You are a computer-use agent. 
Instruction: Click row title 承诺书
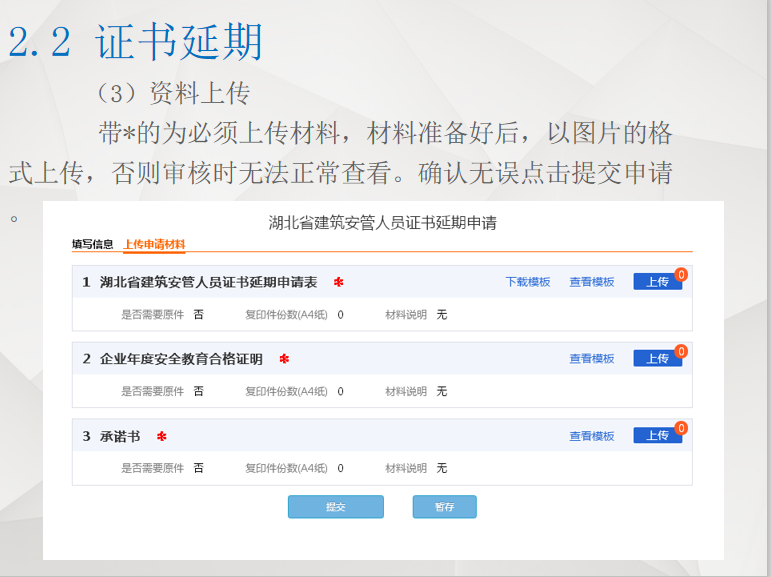(120, 436)
